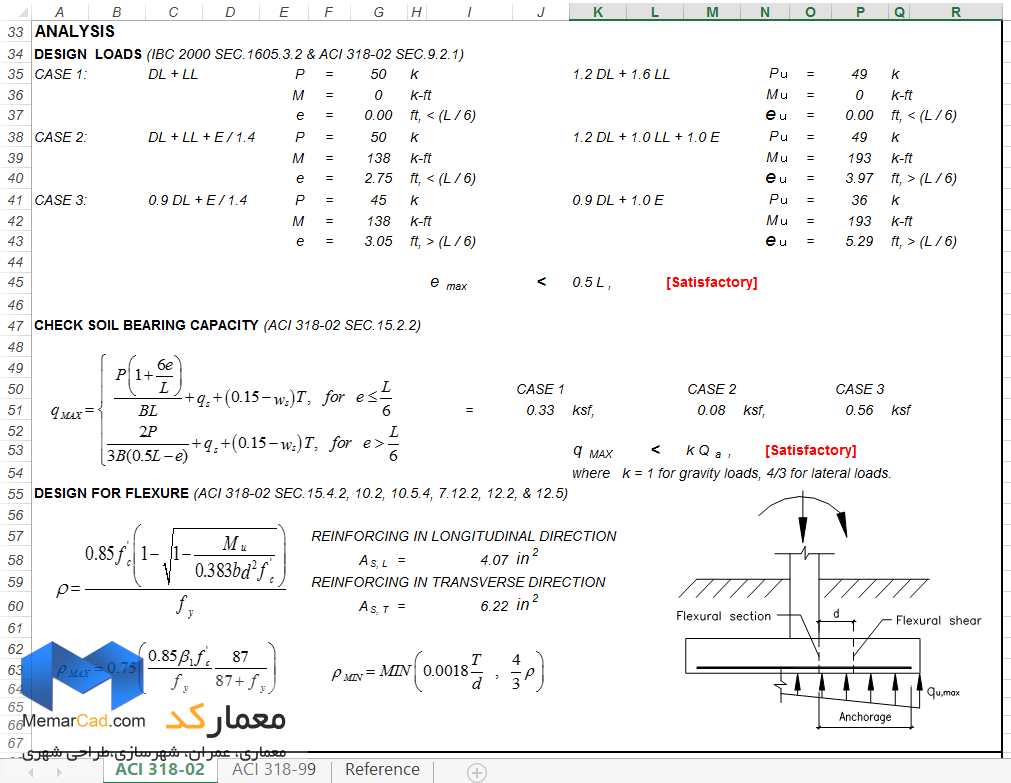This screenshot has height=783, width=1011.
Task: Select column R header
Action: (956, 12)
